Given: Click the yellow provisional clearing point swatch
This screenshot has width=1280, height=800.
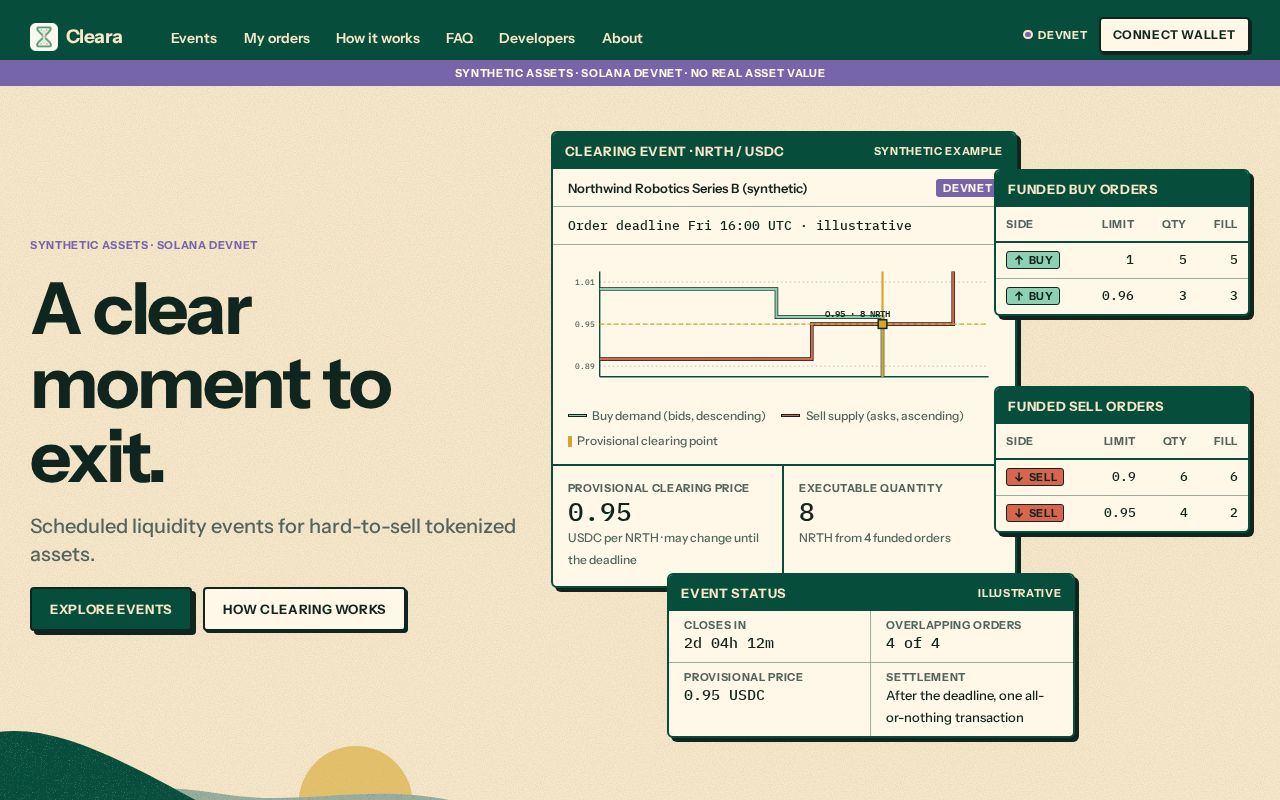Looking at the screenshot, I should pos(570,441).
